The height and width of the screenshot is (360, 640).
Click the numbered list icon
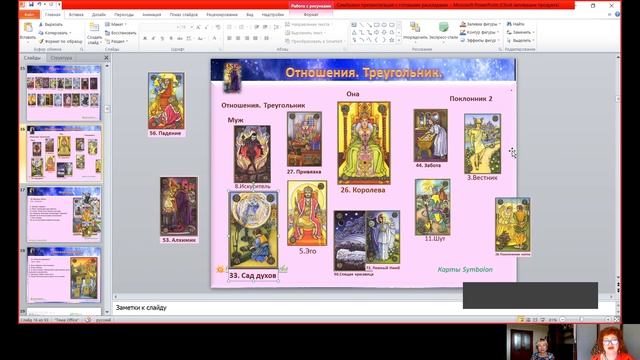242,27
